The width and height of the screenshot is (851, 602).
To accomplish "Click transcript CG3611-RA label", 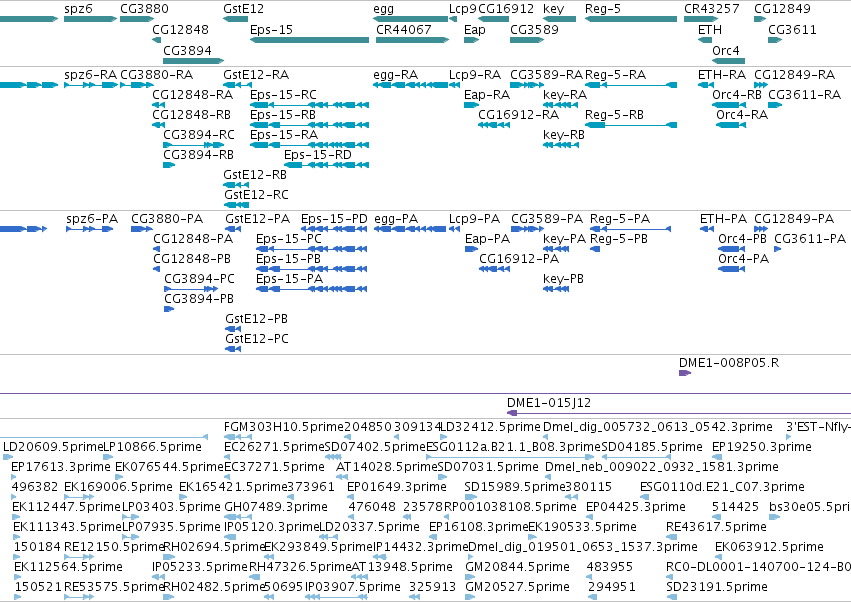I will coord(804,95).
